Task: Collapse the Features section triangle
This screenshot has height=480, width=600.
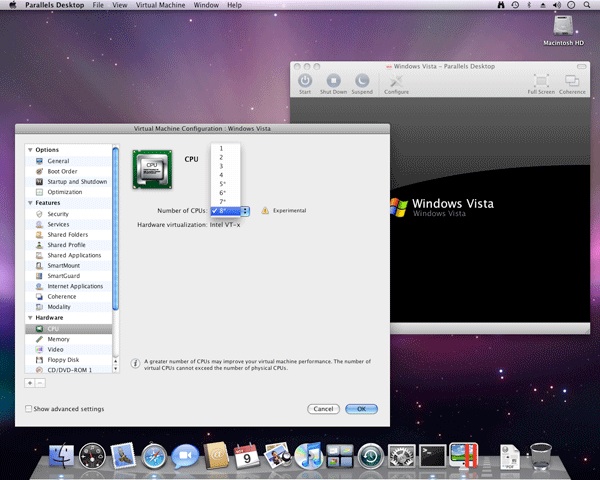Action: 30,203
